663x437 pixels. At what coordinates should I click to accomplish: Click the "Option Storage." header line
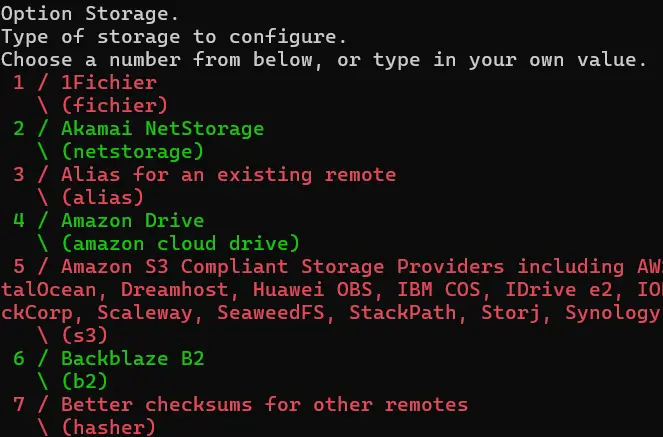coord(85,14)
